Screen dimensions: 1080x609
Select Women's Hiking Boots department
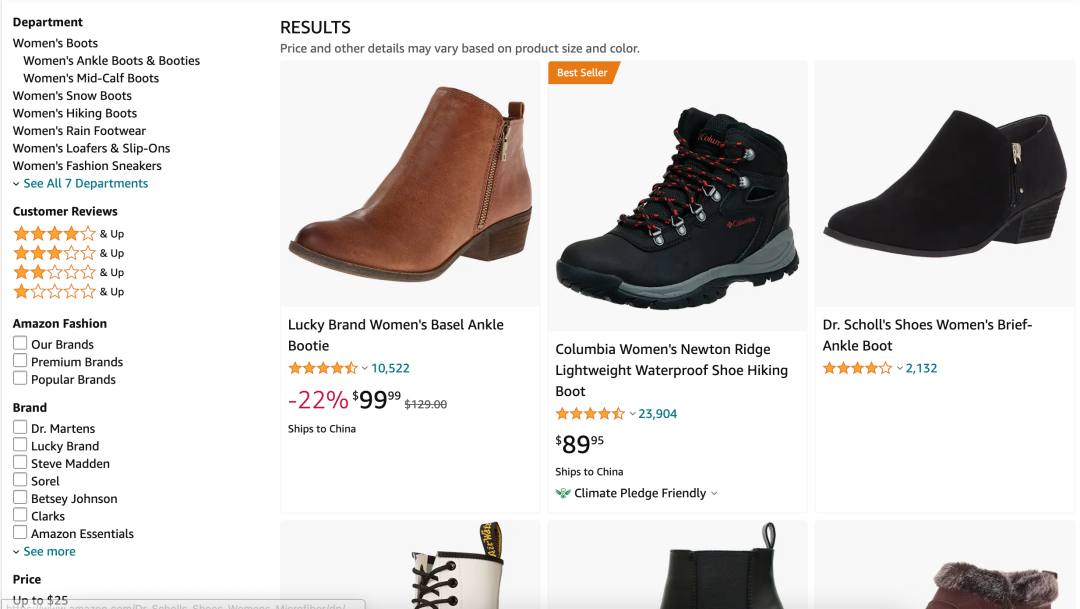pos(75,114)
